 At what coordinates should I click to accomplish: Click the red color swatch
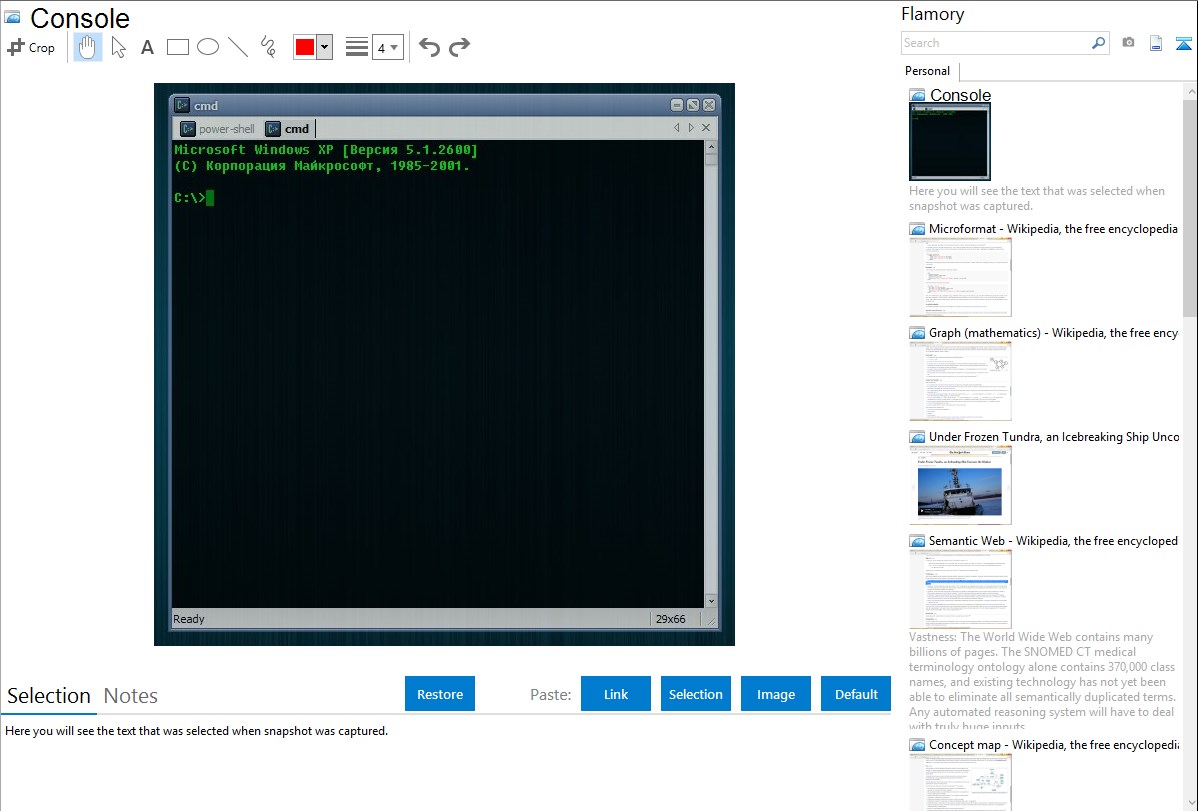tap(305, 47)
